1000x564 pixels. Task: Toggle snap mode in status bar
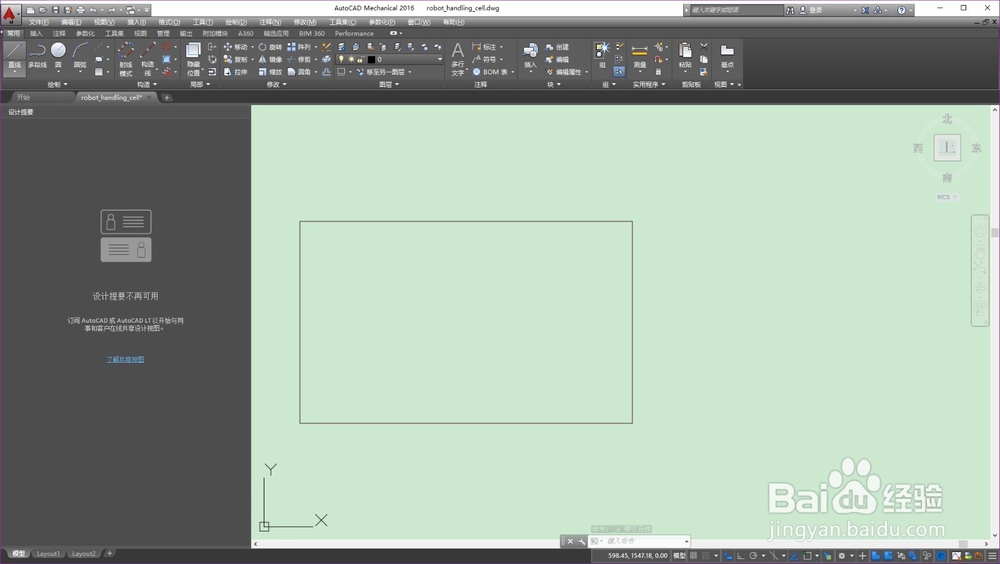706,556
